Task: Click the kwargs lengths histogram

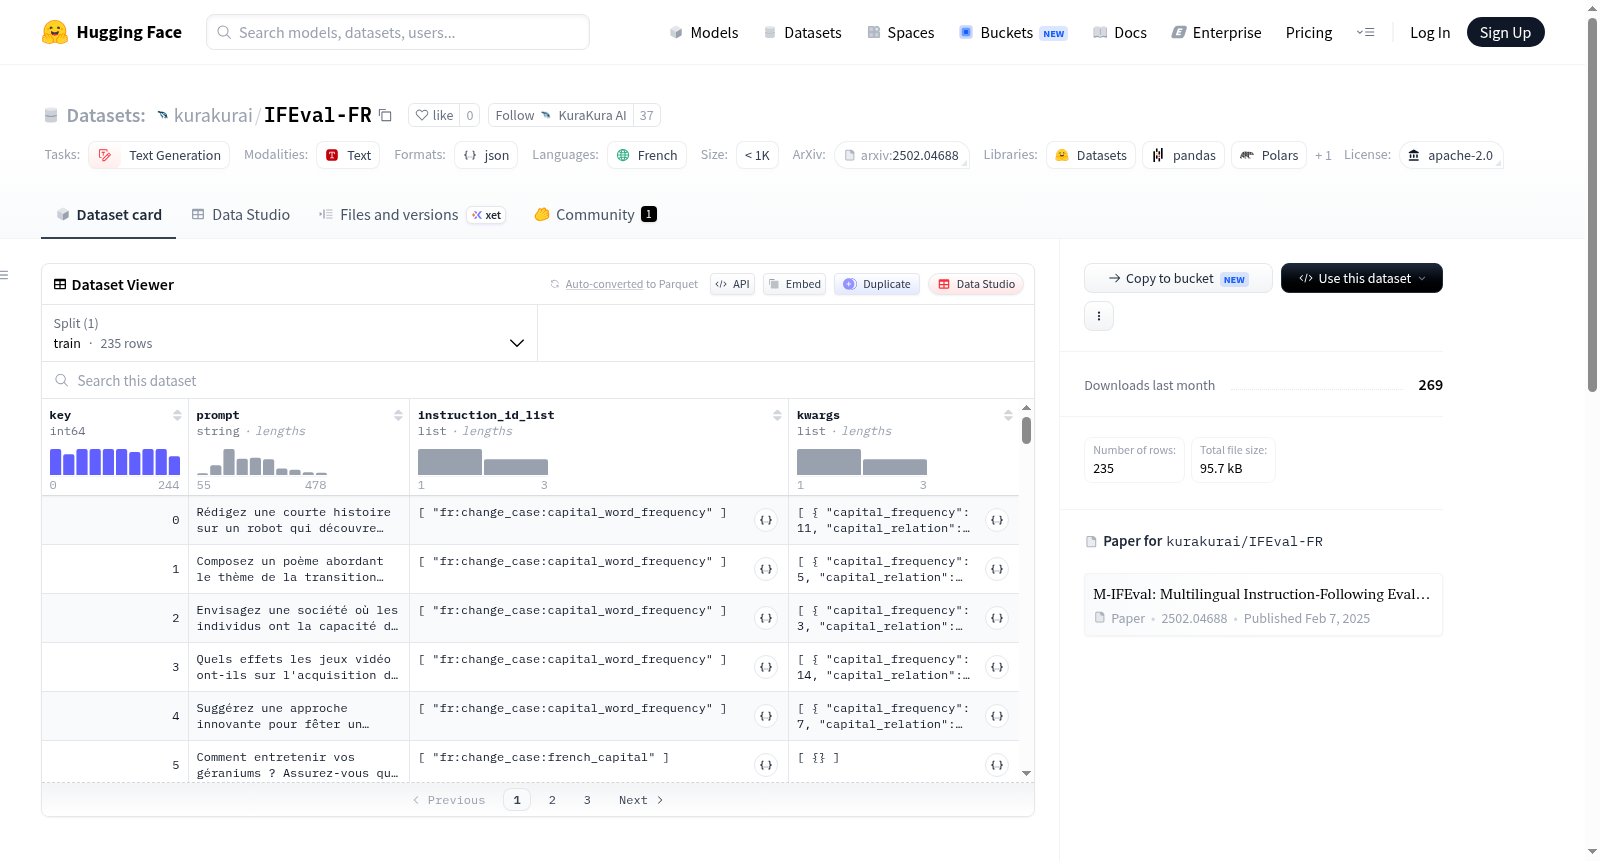Action: click(862, 461)
